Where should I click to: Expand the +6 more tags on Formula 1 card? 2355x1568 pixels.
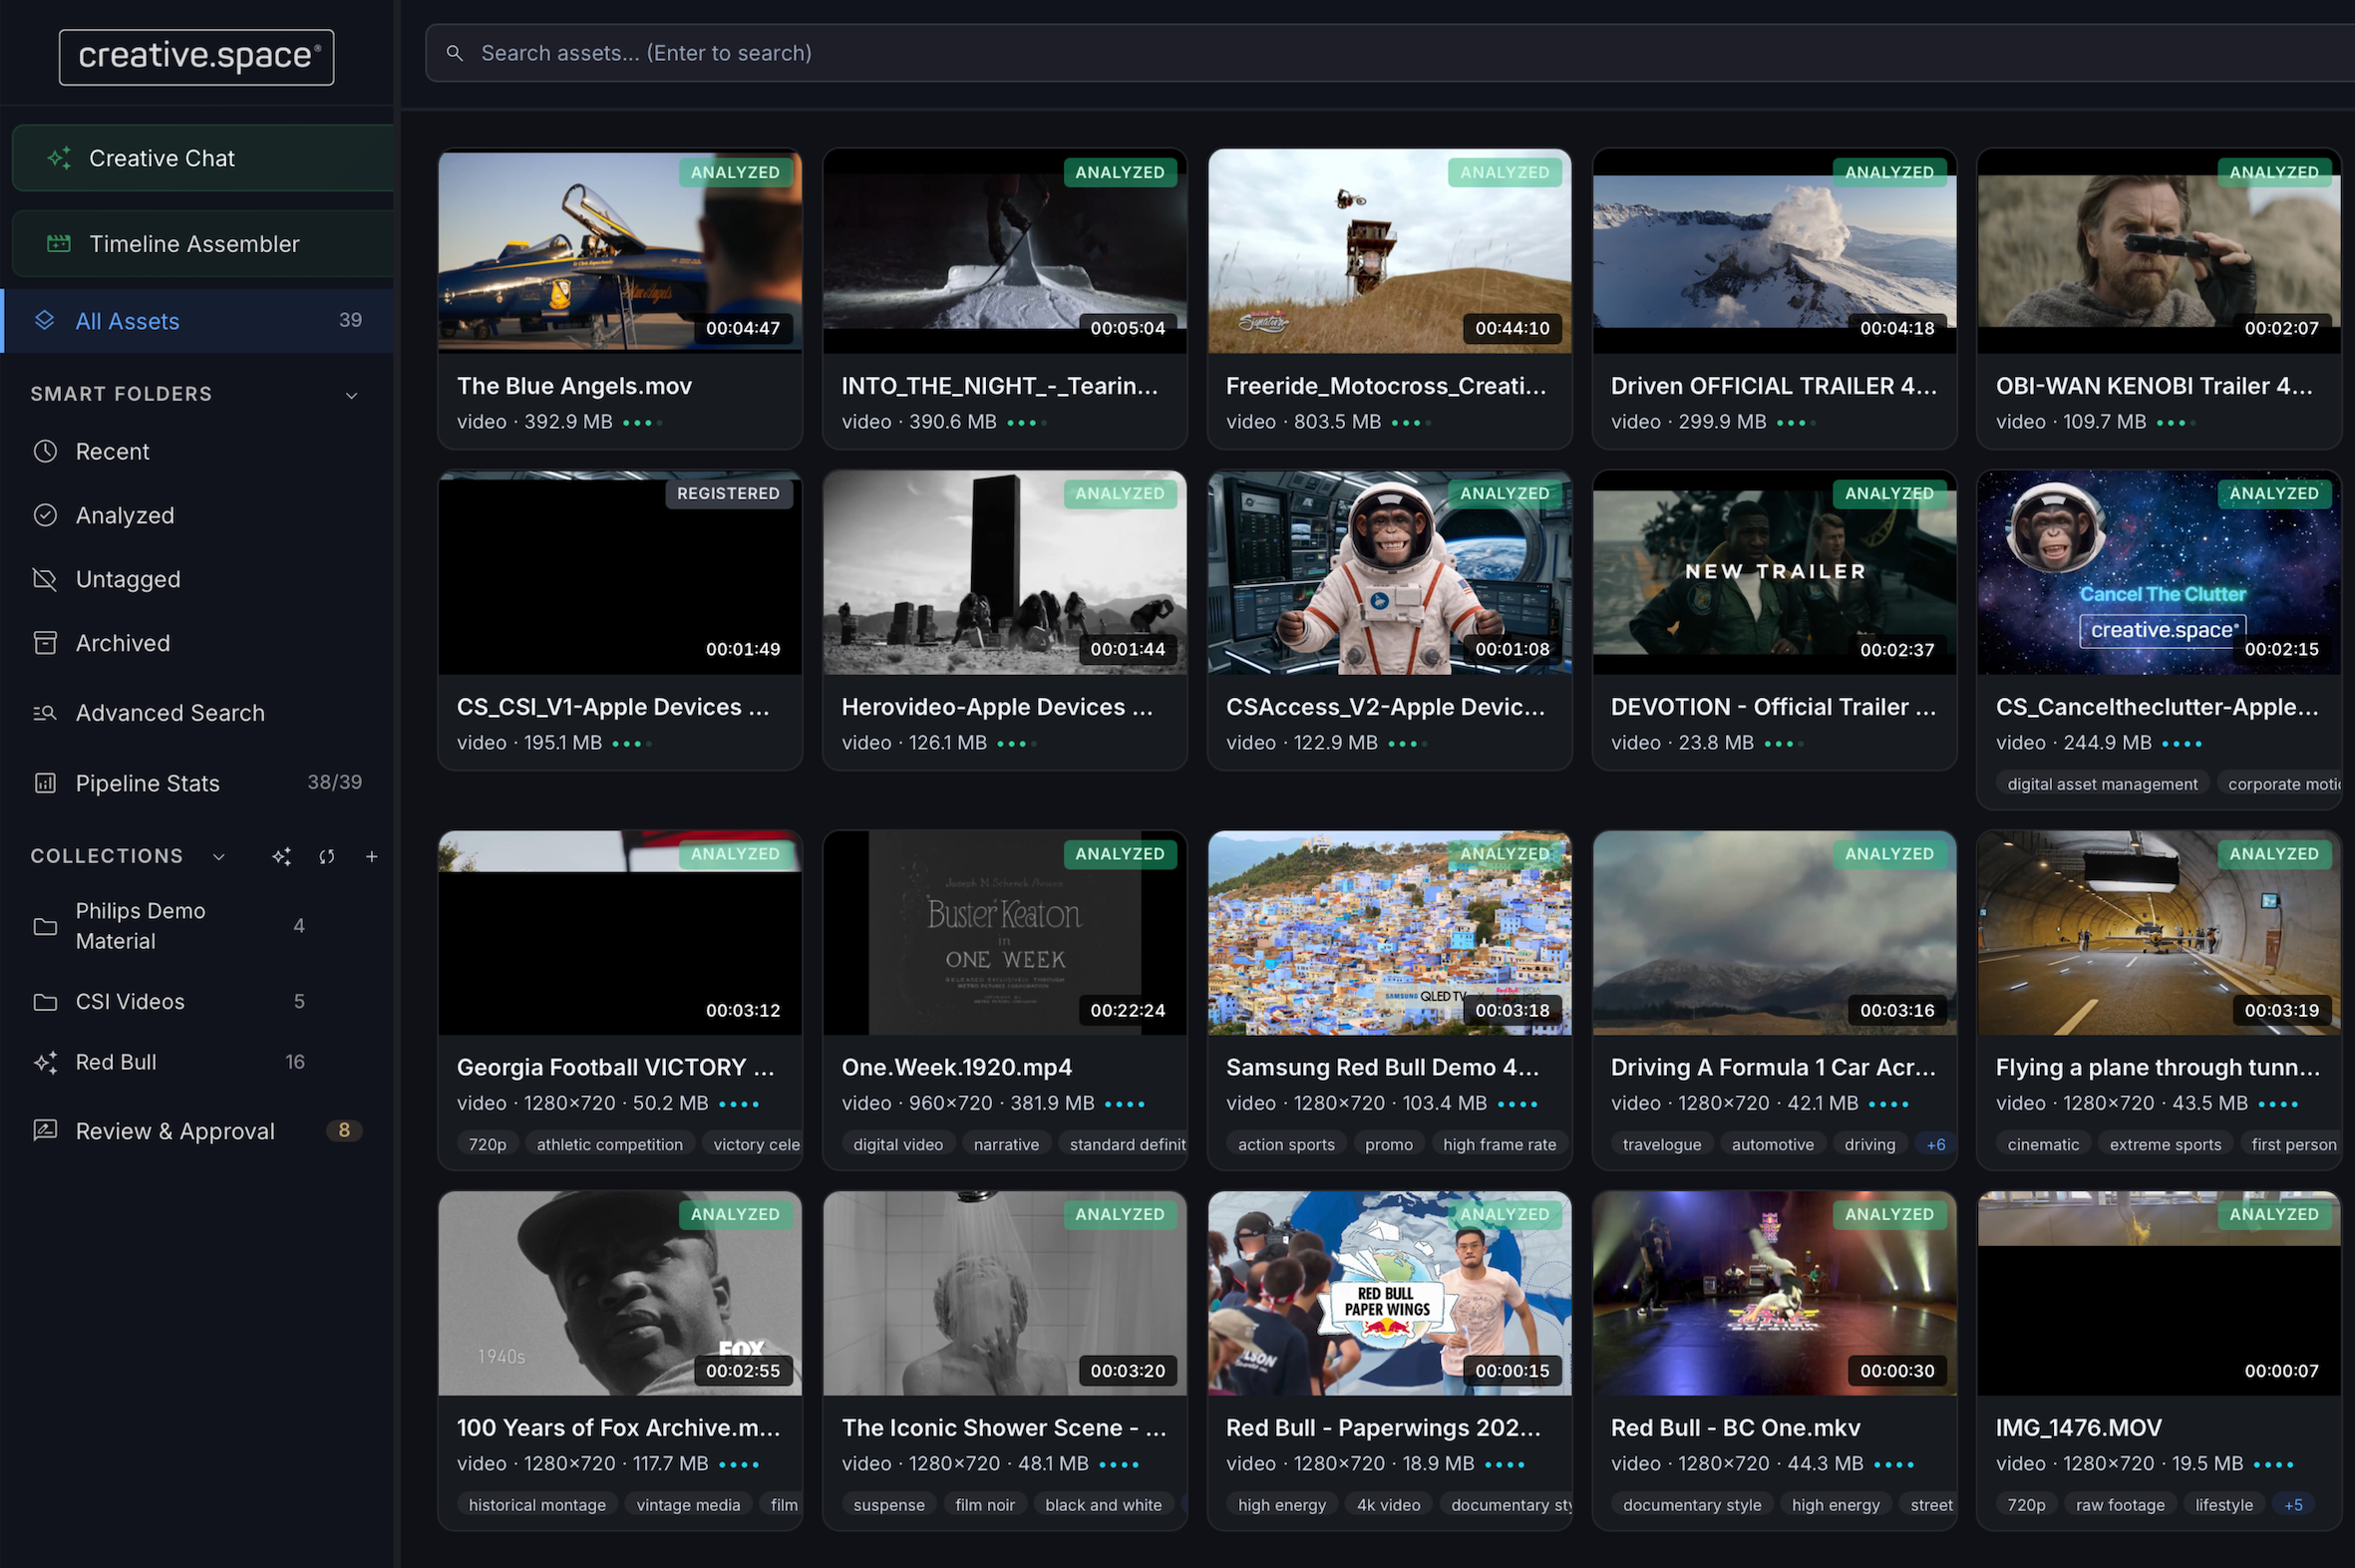point(1935,1144)
